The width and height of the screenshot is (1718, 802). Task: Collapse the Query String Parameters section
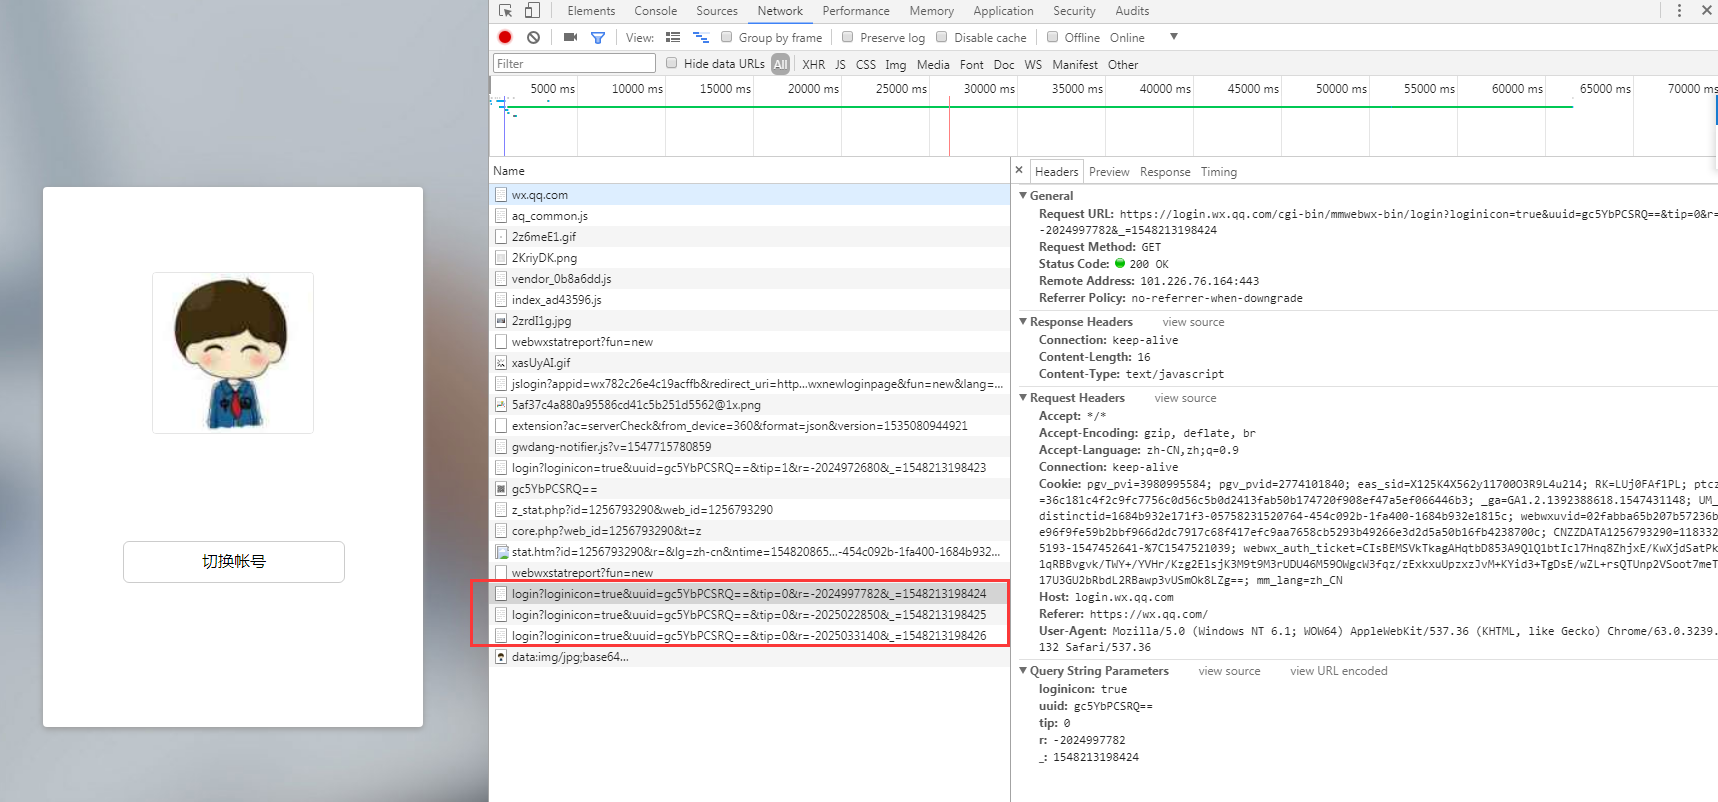1023,670
